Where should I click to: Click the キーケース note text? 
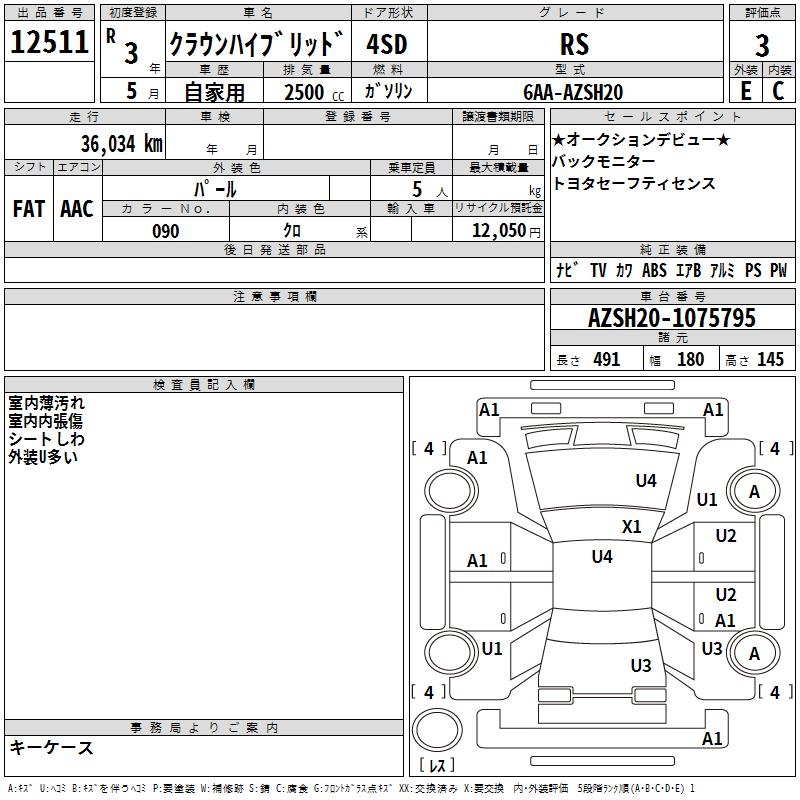pos(52,747)
